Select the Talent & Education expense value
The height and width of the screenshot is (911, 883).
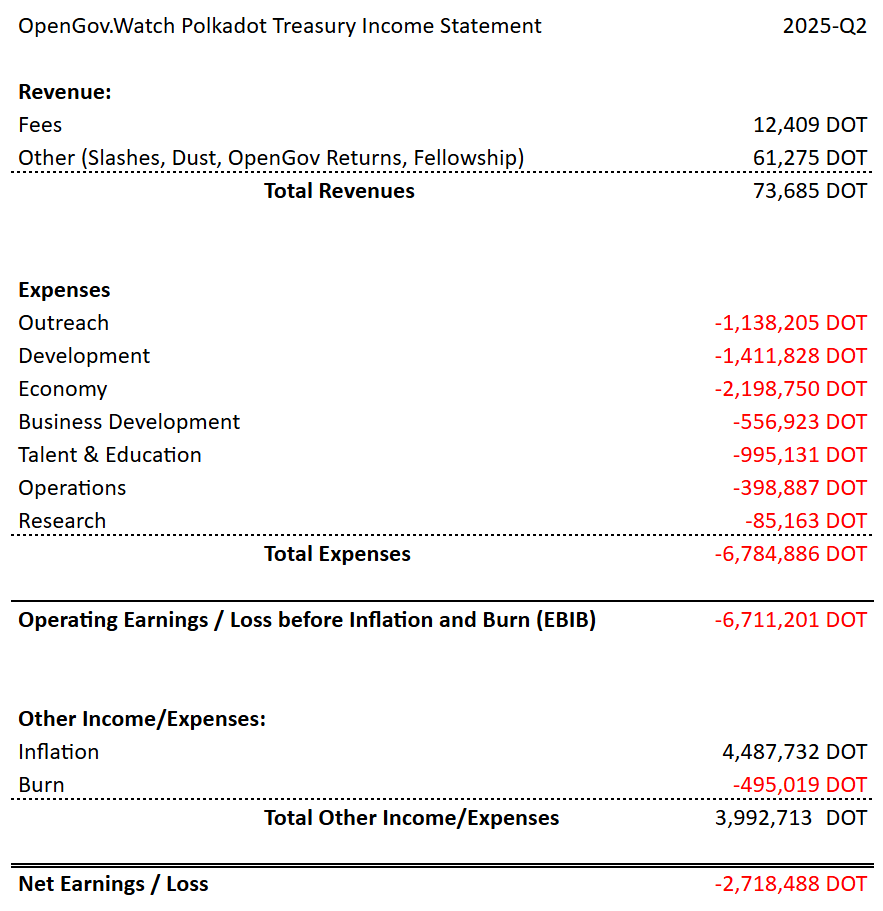point(799,455)
